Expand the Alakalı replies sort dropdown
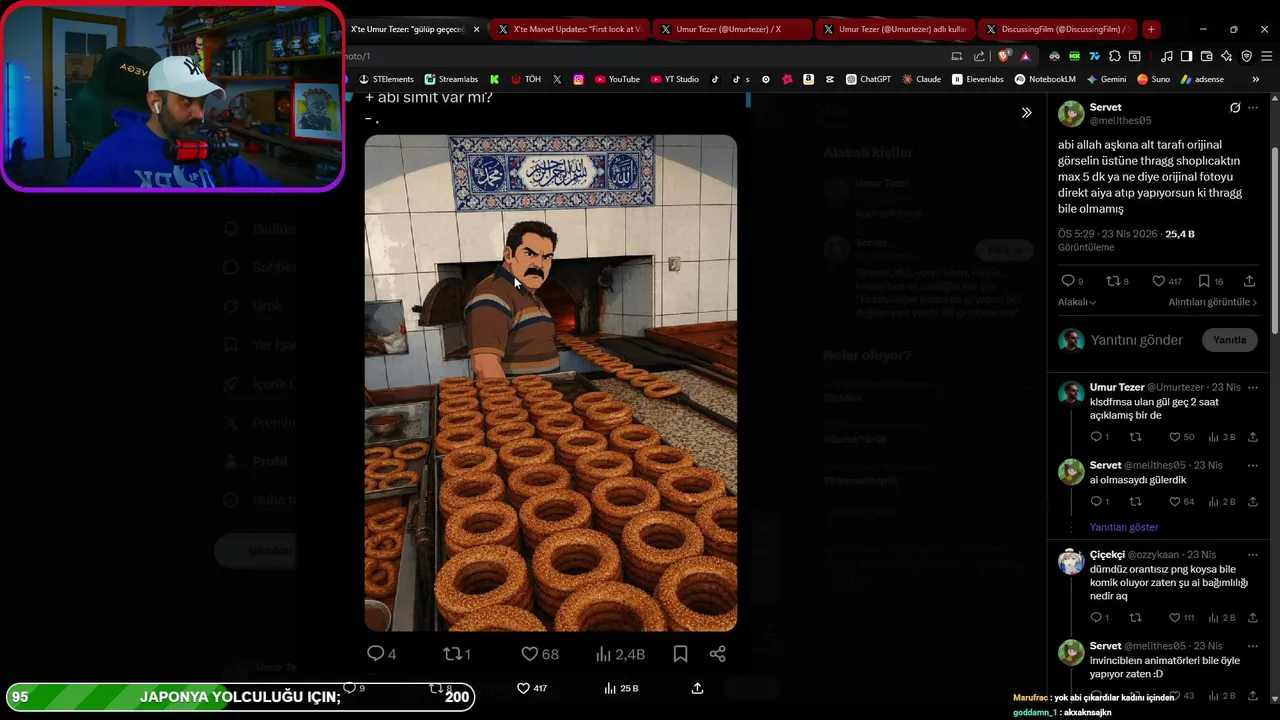1280x720 pixels. pos(1077,302)
